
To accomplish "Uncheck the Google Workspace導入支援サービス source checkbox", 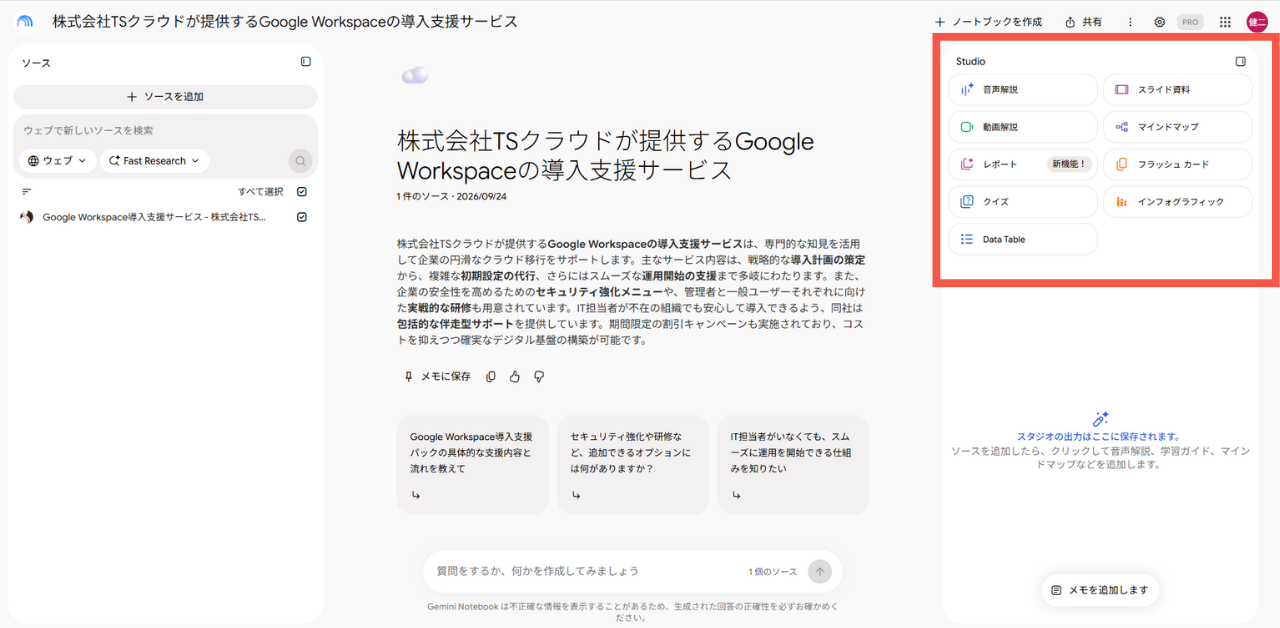I will coord(302,217).
